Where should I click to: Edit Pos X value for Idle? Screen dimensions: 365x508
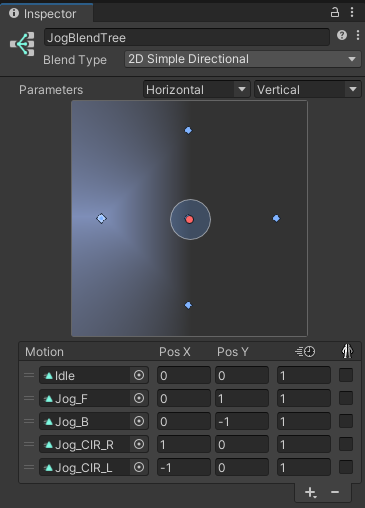[x=184, y=375]
